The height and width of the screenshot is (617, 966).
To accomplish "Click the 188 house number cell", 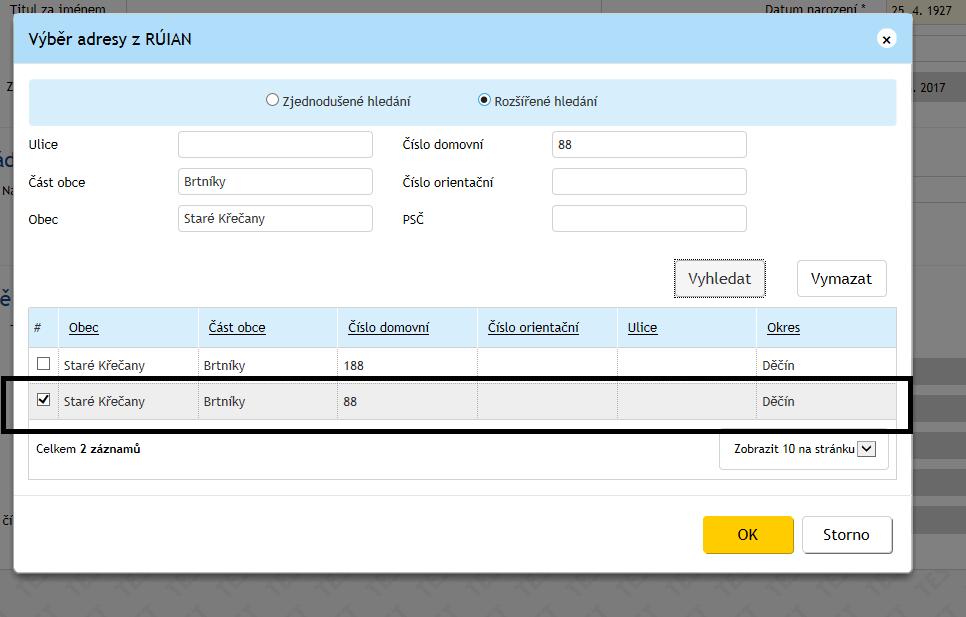I will click(354, 366).
